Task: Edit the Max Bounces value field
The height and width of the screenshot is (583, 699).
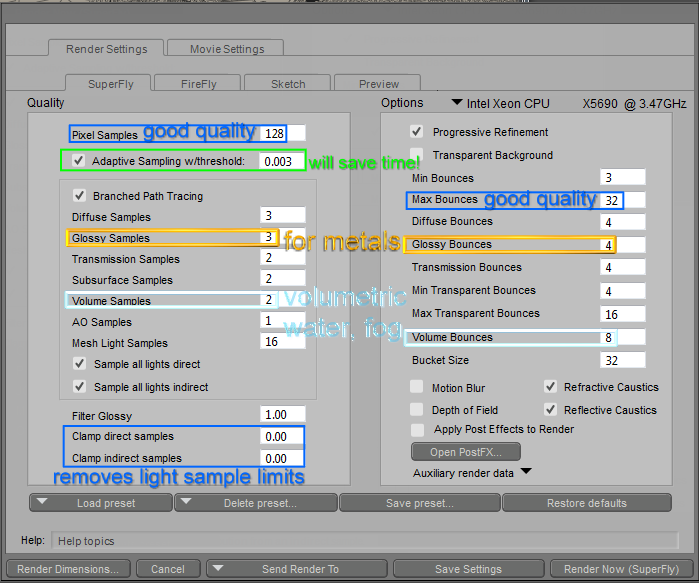Action: [x=622, y=200]
